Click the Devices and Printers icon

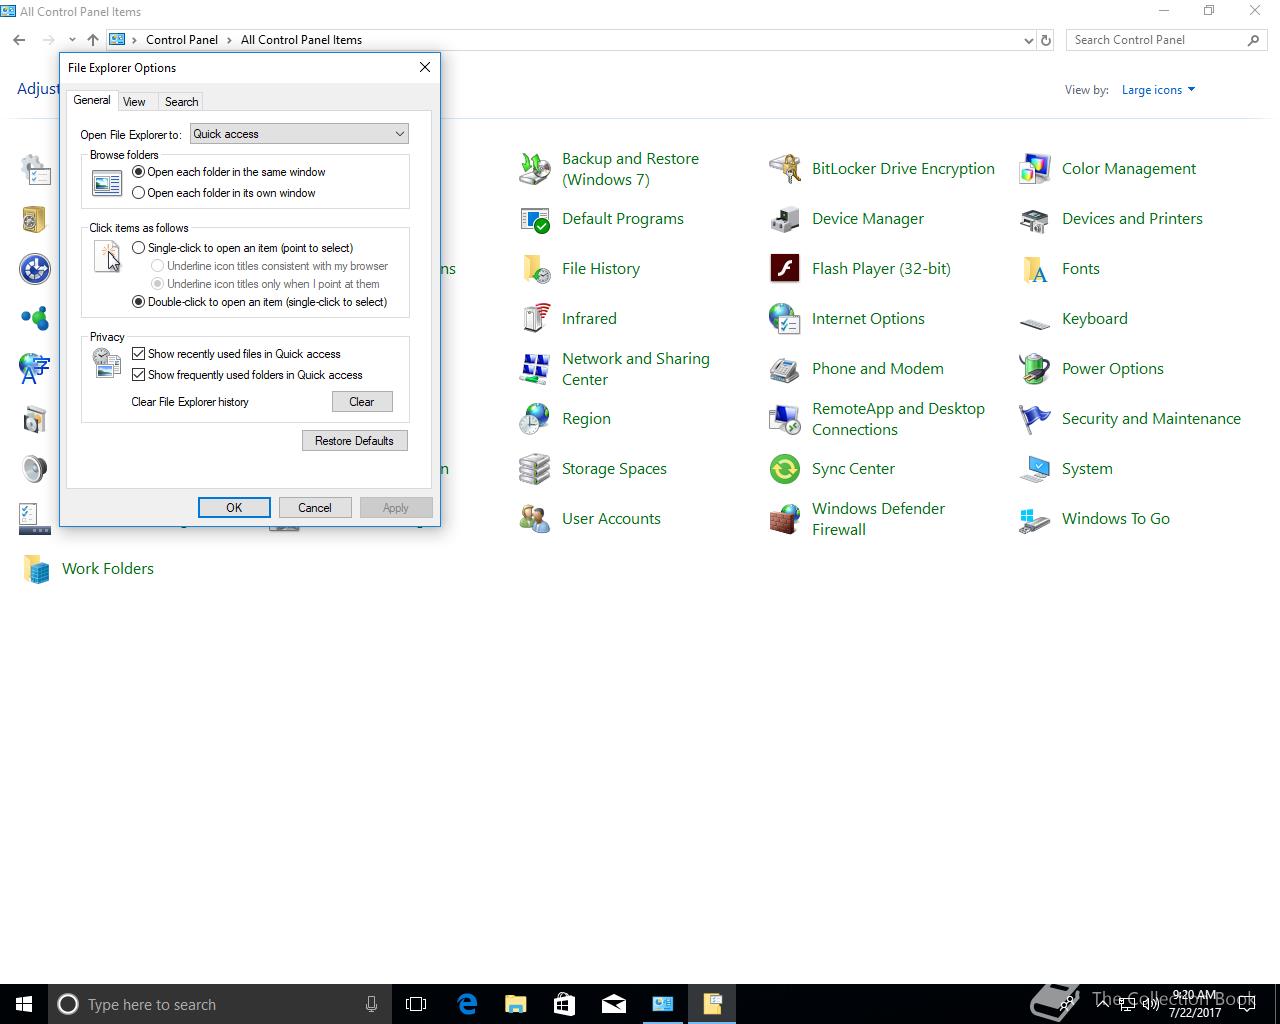[x=1035, y=219]
